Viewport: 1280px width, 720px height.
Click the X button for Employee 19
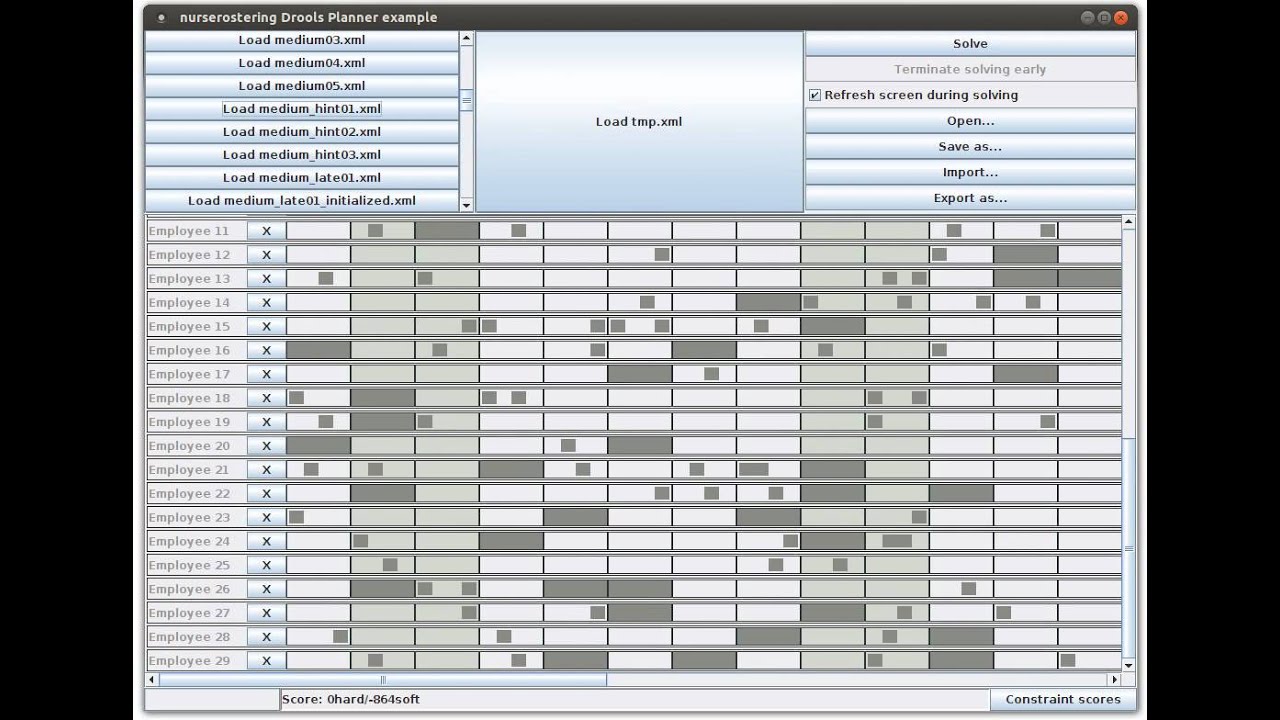point(266,422)
